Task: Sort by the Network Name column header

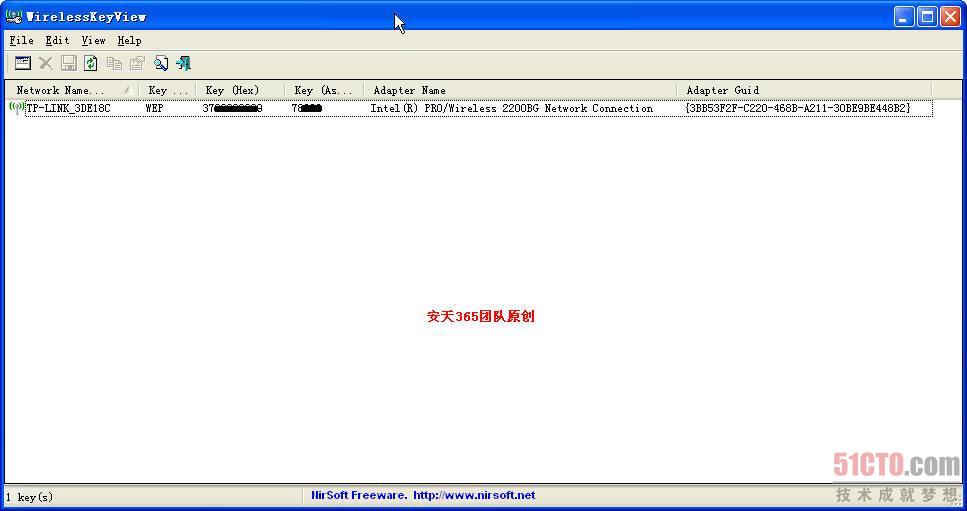Action: click(72, 90)
